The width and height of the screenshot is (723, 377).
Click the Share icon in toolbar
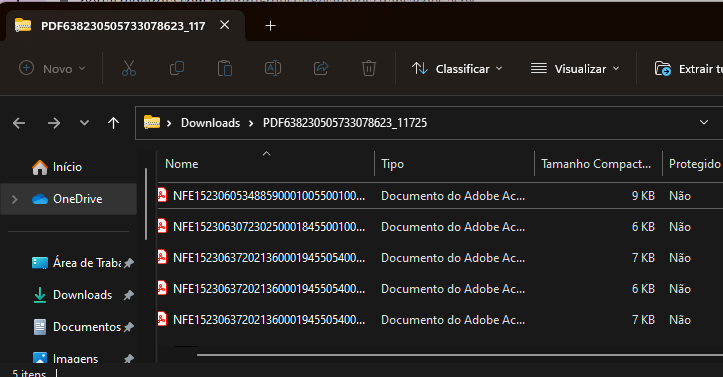tap(321, 69)
